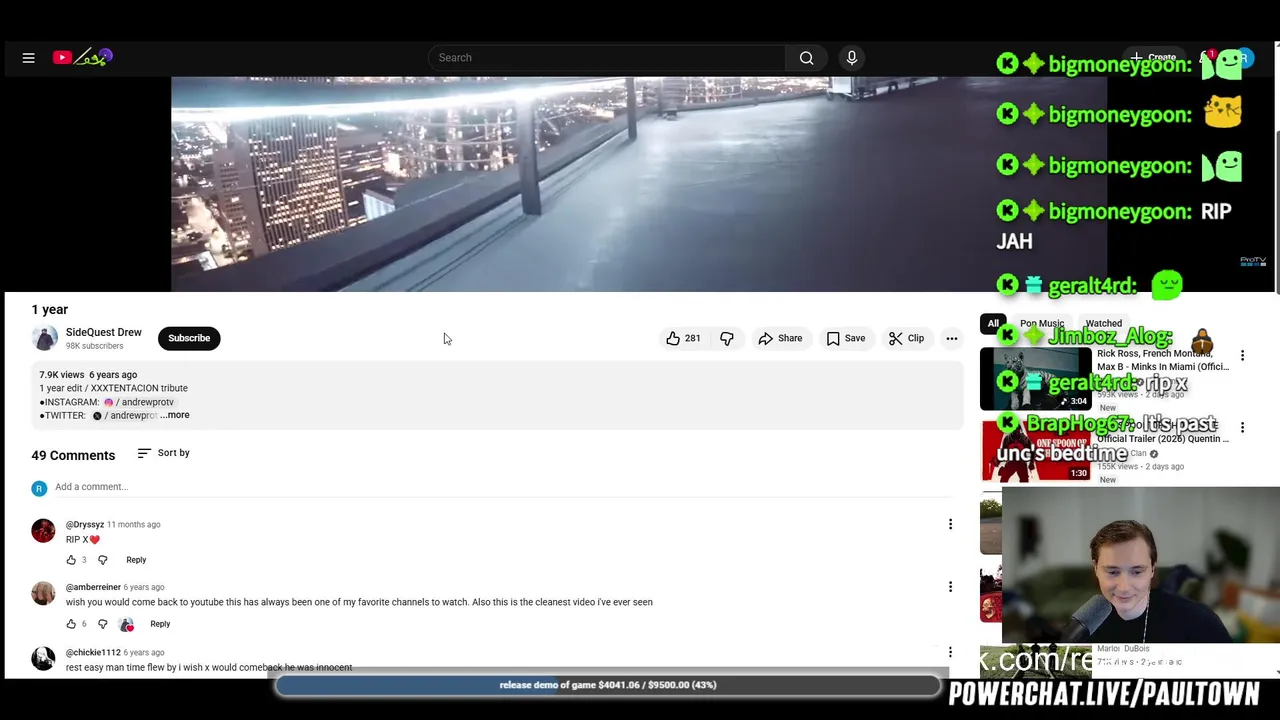The height and width of the screenshot is (720, 1280).
Task: Click the magnifier search button
Action: coord(806,58)
